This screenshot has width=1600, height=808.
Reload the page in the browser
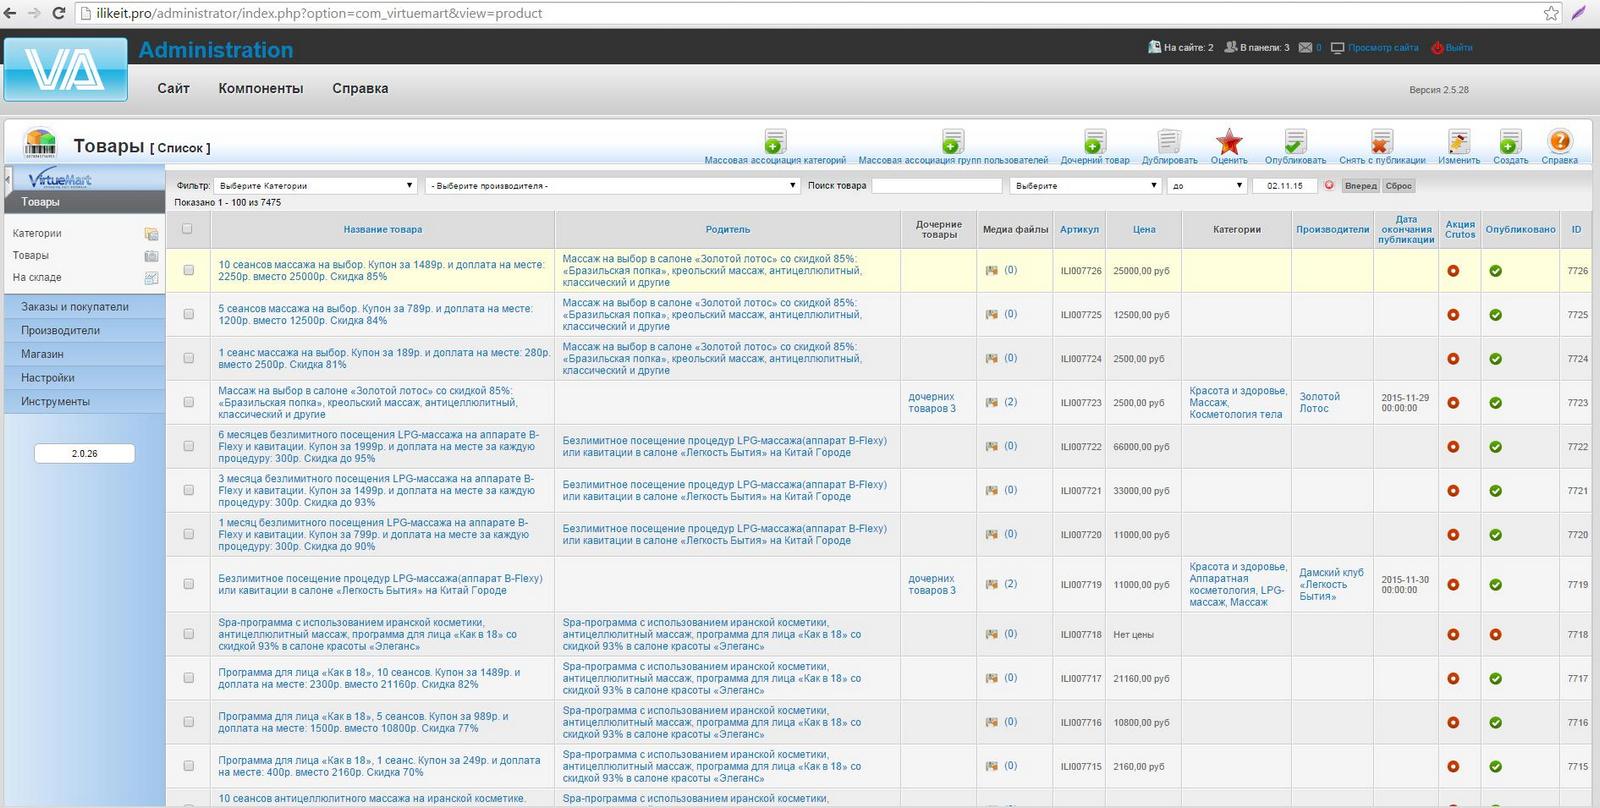point(58,13)
